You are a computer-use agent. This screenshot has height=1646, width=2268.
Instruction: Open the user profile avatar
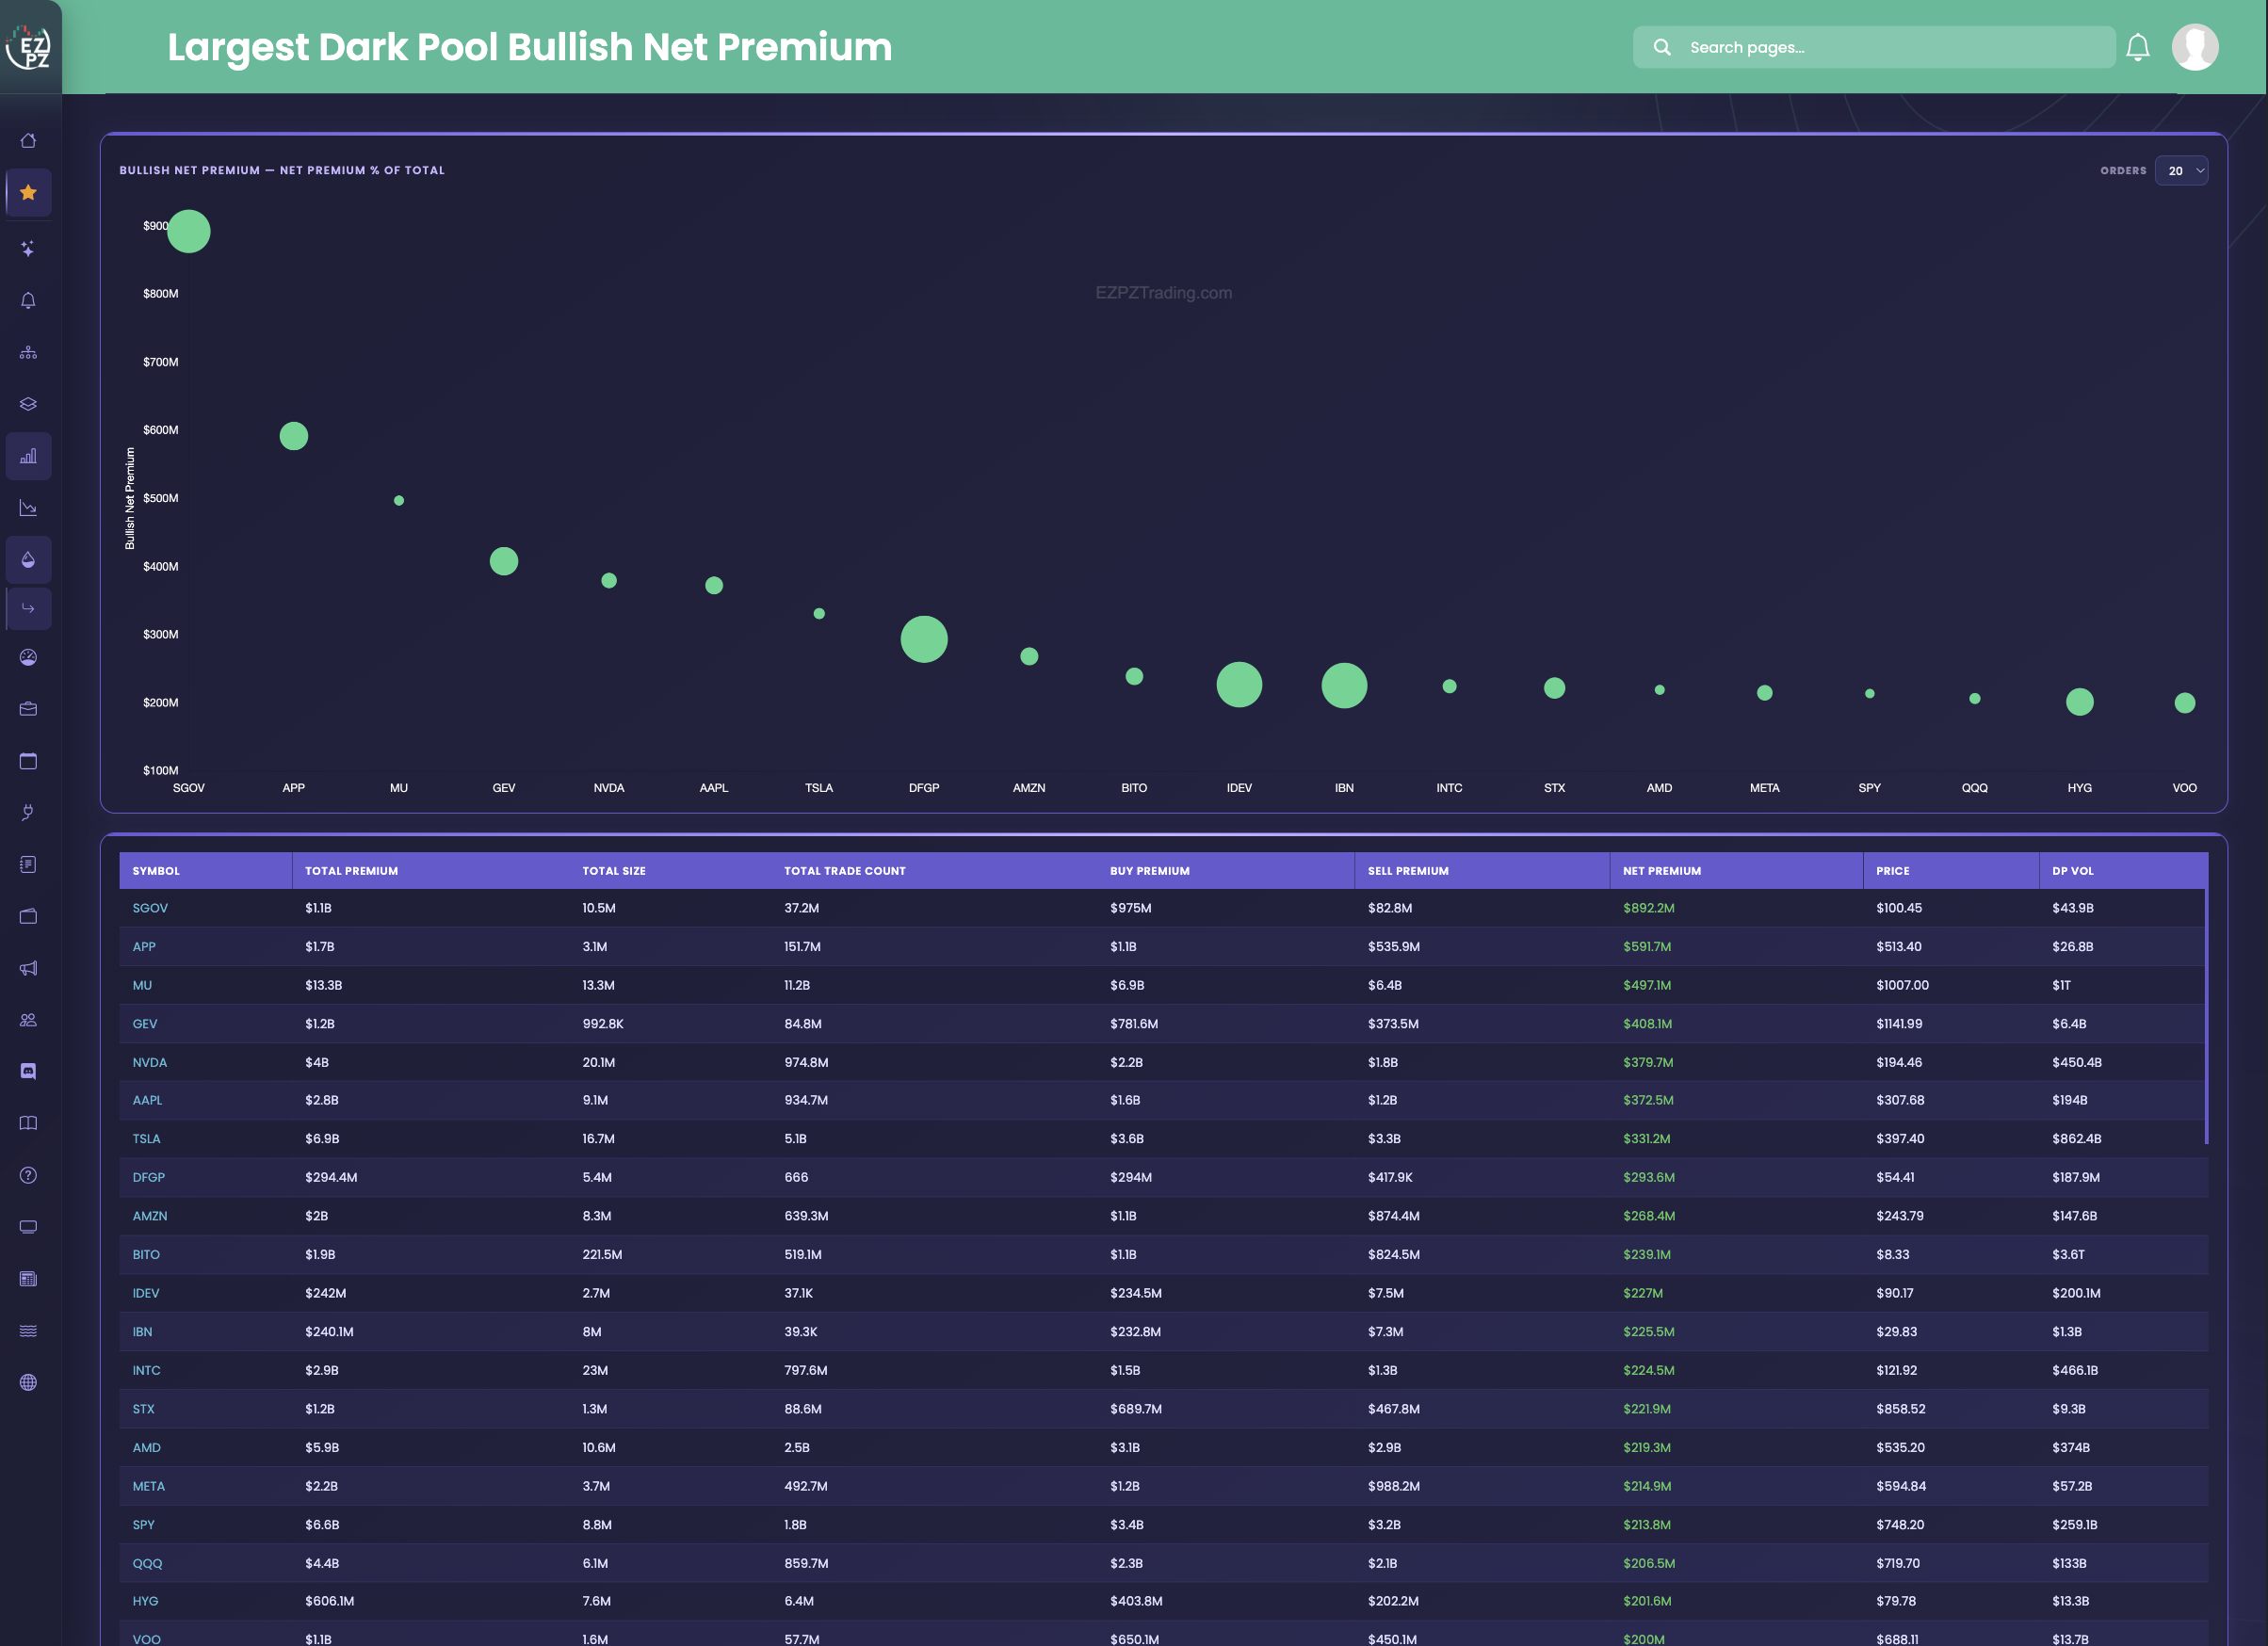click(2195, 47)
